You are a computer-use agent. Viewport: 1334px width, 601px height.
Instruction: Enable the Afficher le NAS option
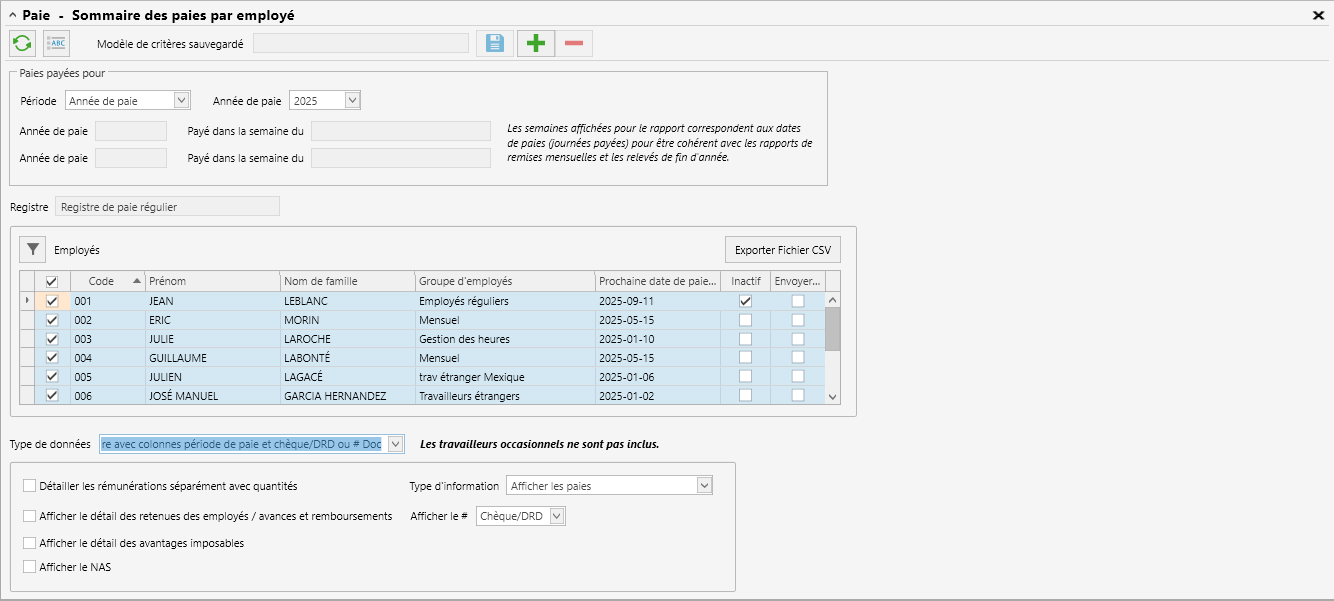pos(29,567)
